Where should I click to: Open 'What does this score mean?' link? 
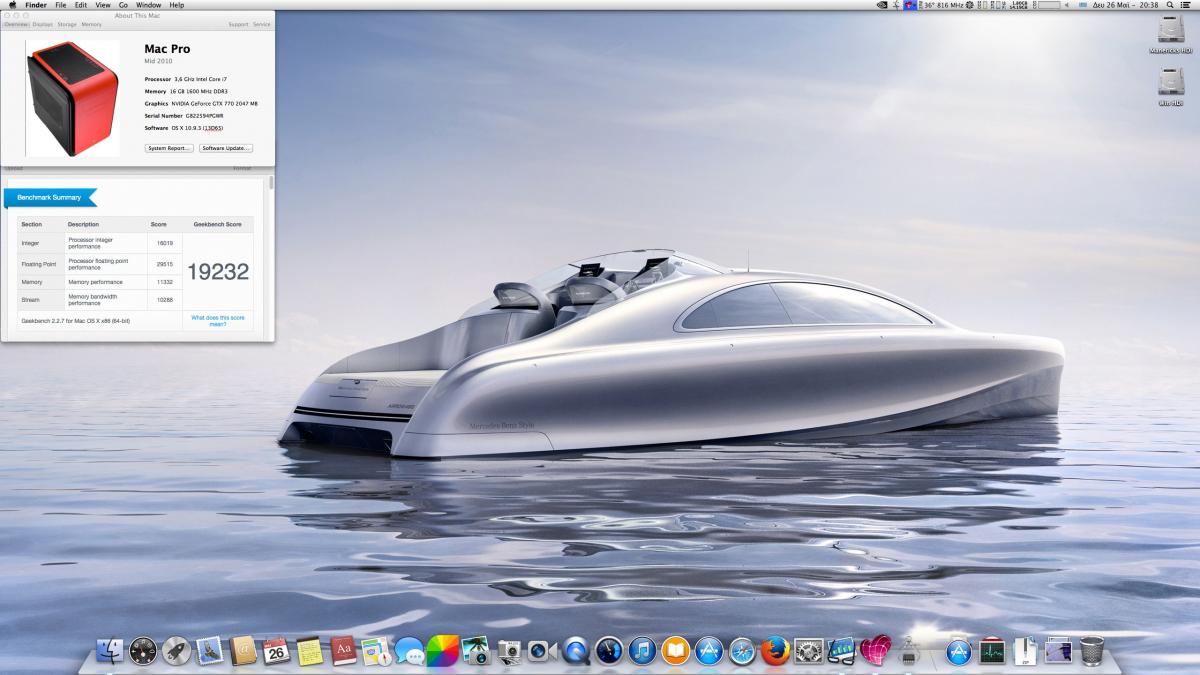(x=218, y=320)
